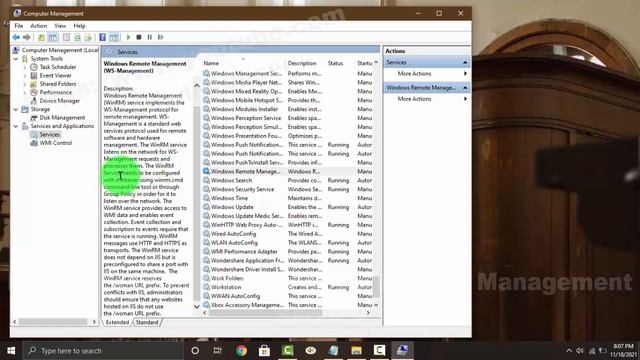Click the volume icon in system tray
The height and width of the screenshot is (360, 640).
580,351
